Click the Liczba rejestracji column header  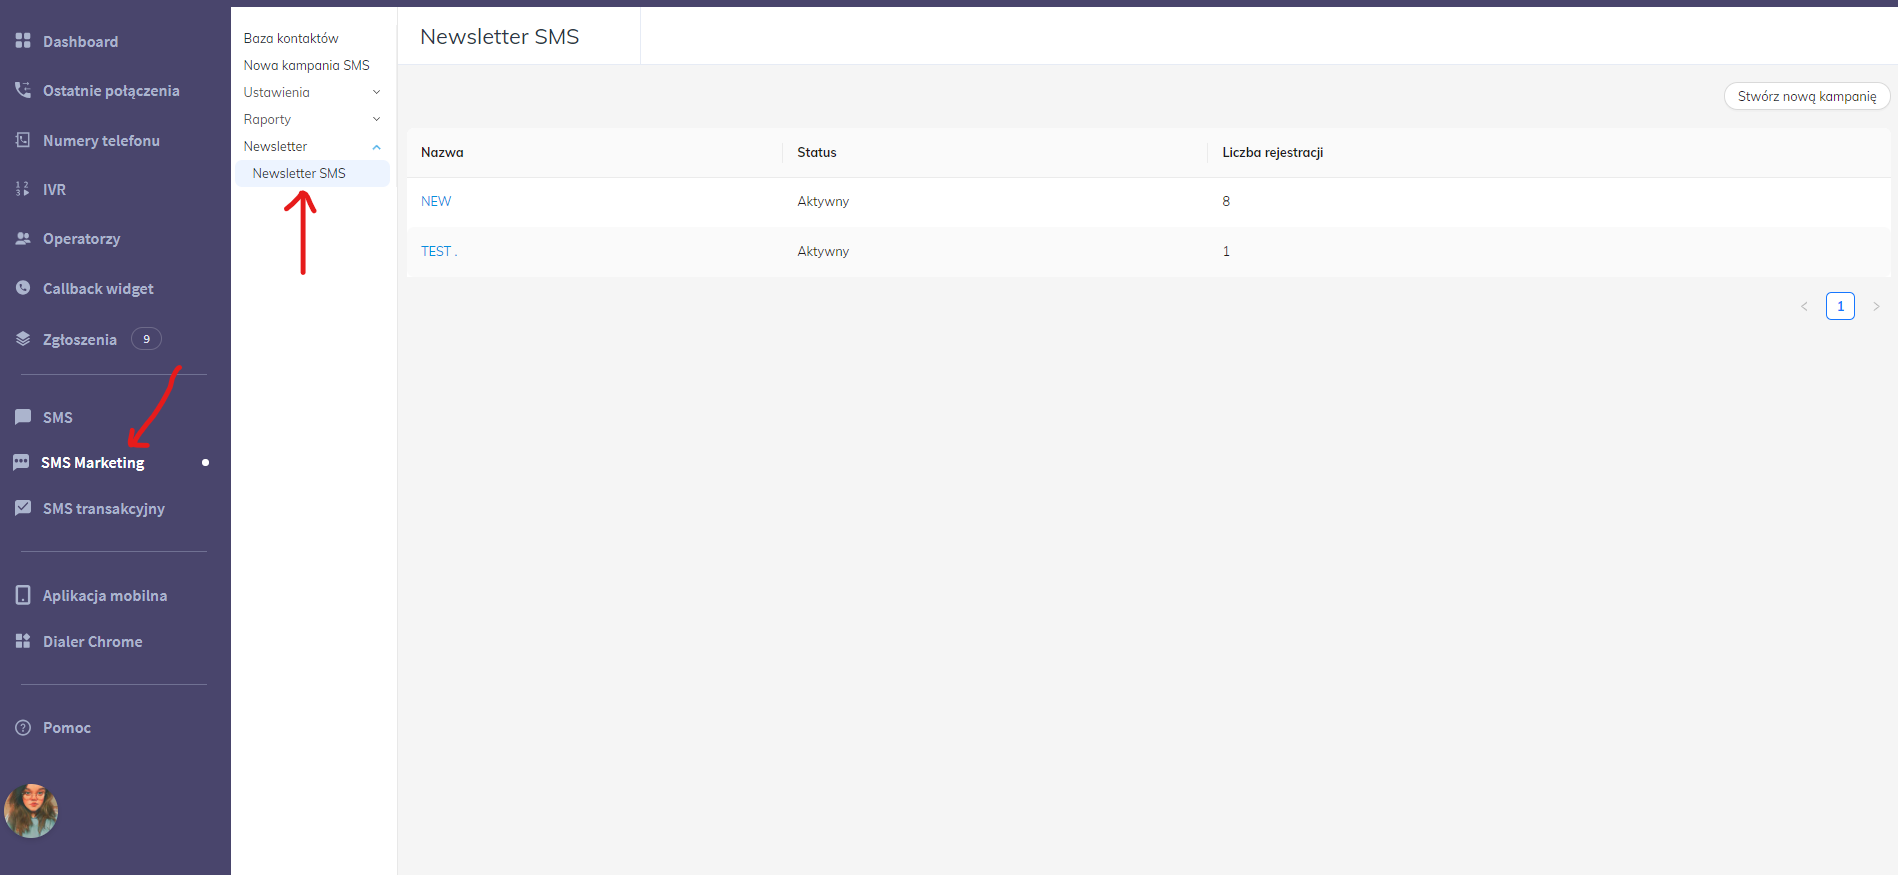click(x=1272, y=152)
